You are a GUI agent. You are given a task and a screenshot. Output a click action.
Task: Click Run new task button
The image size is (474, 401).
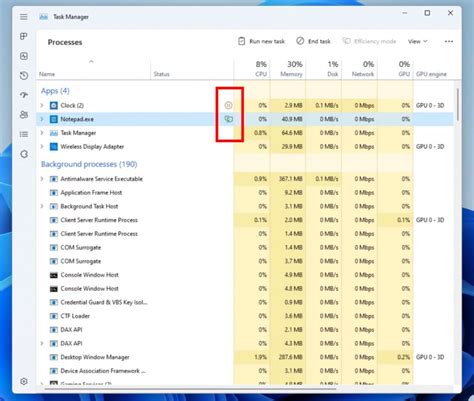point(261,41)
